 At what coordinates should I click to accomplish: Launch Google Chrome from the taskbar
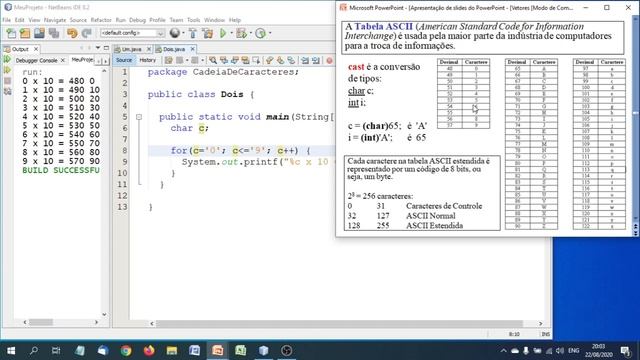pos(126,351)
